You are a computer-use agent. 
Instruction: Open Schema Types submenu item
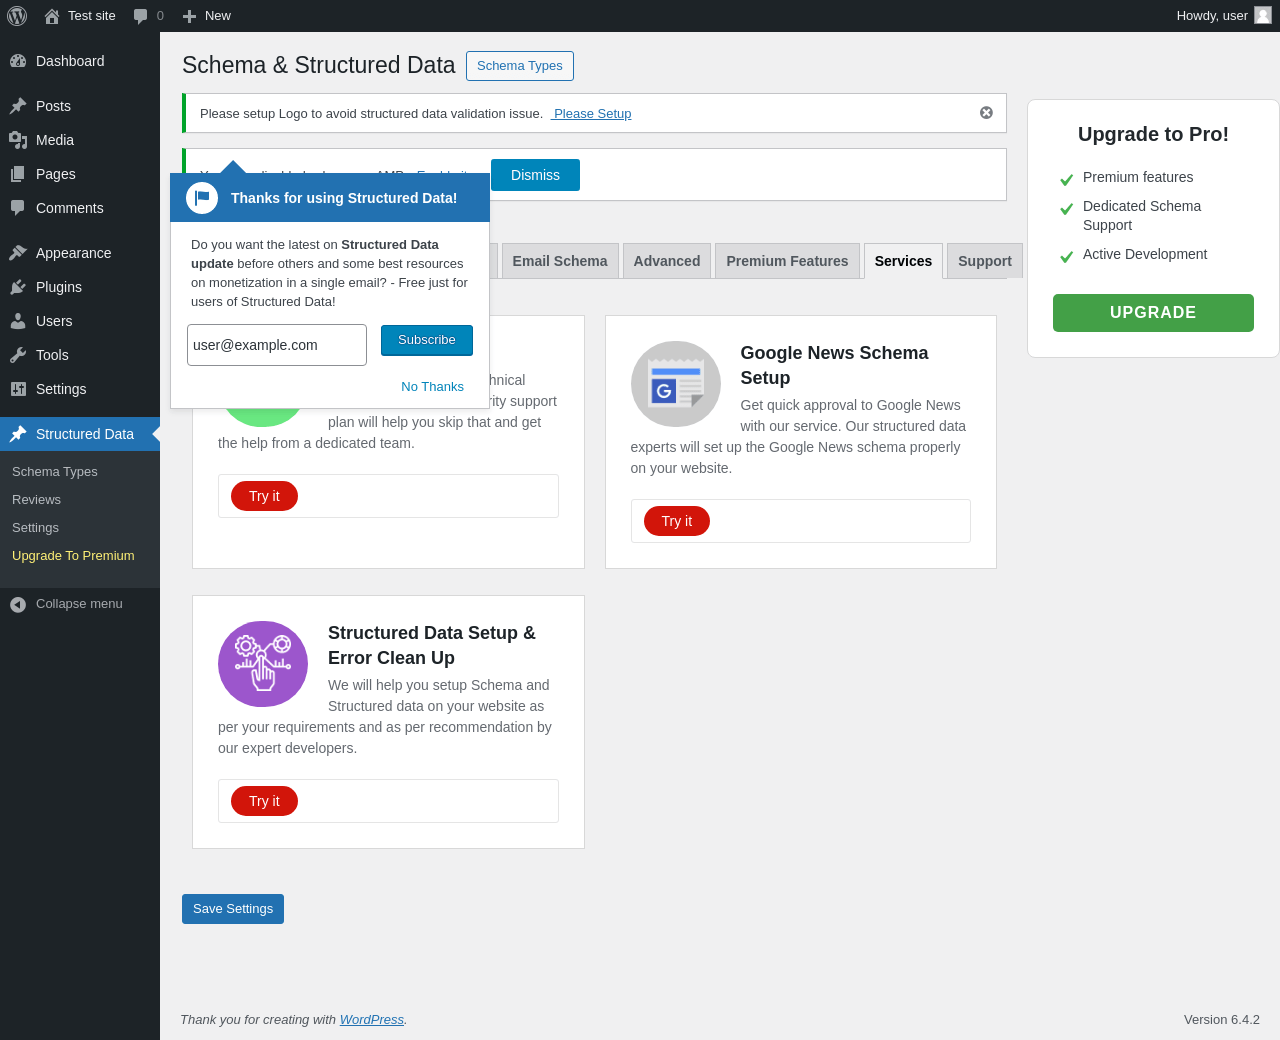click(x=55, y=472)
